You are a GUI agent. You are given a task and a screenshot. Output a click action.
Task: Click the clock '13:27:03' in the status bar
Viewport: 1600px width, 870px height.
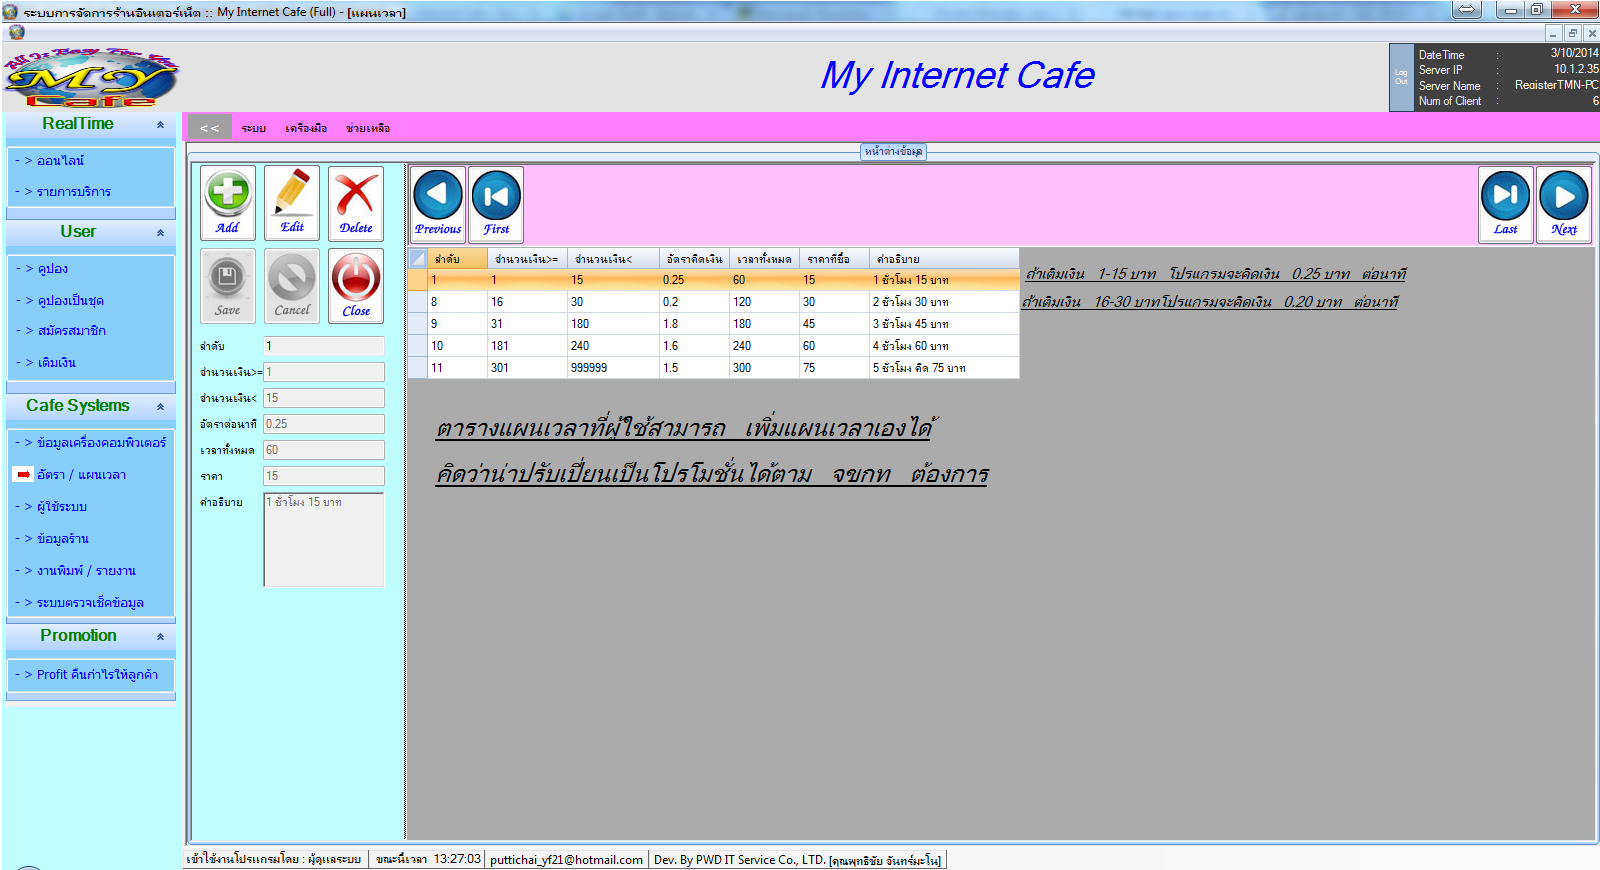457,860
